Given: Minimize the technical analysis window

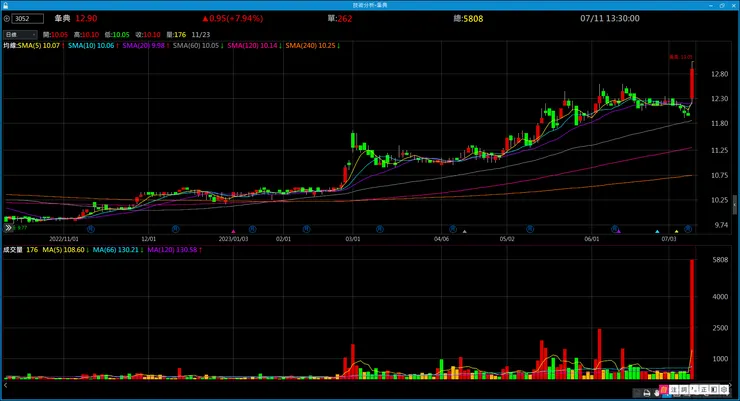Looking at the screenshot, I should tap(711, 5).
